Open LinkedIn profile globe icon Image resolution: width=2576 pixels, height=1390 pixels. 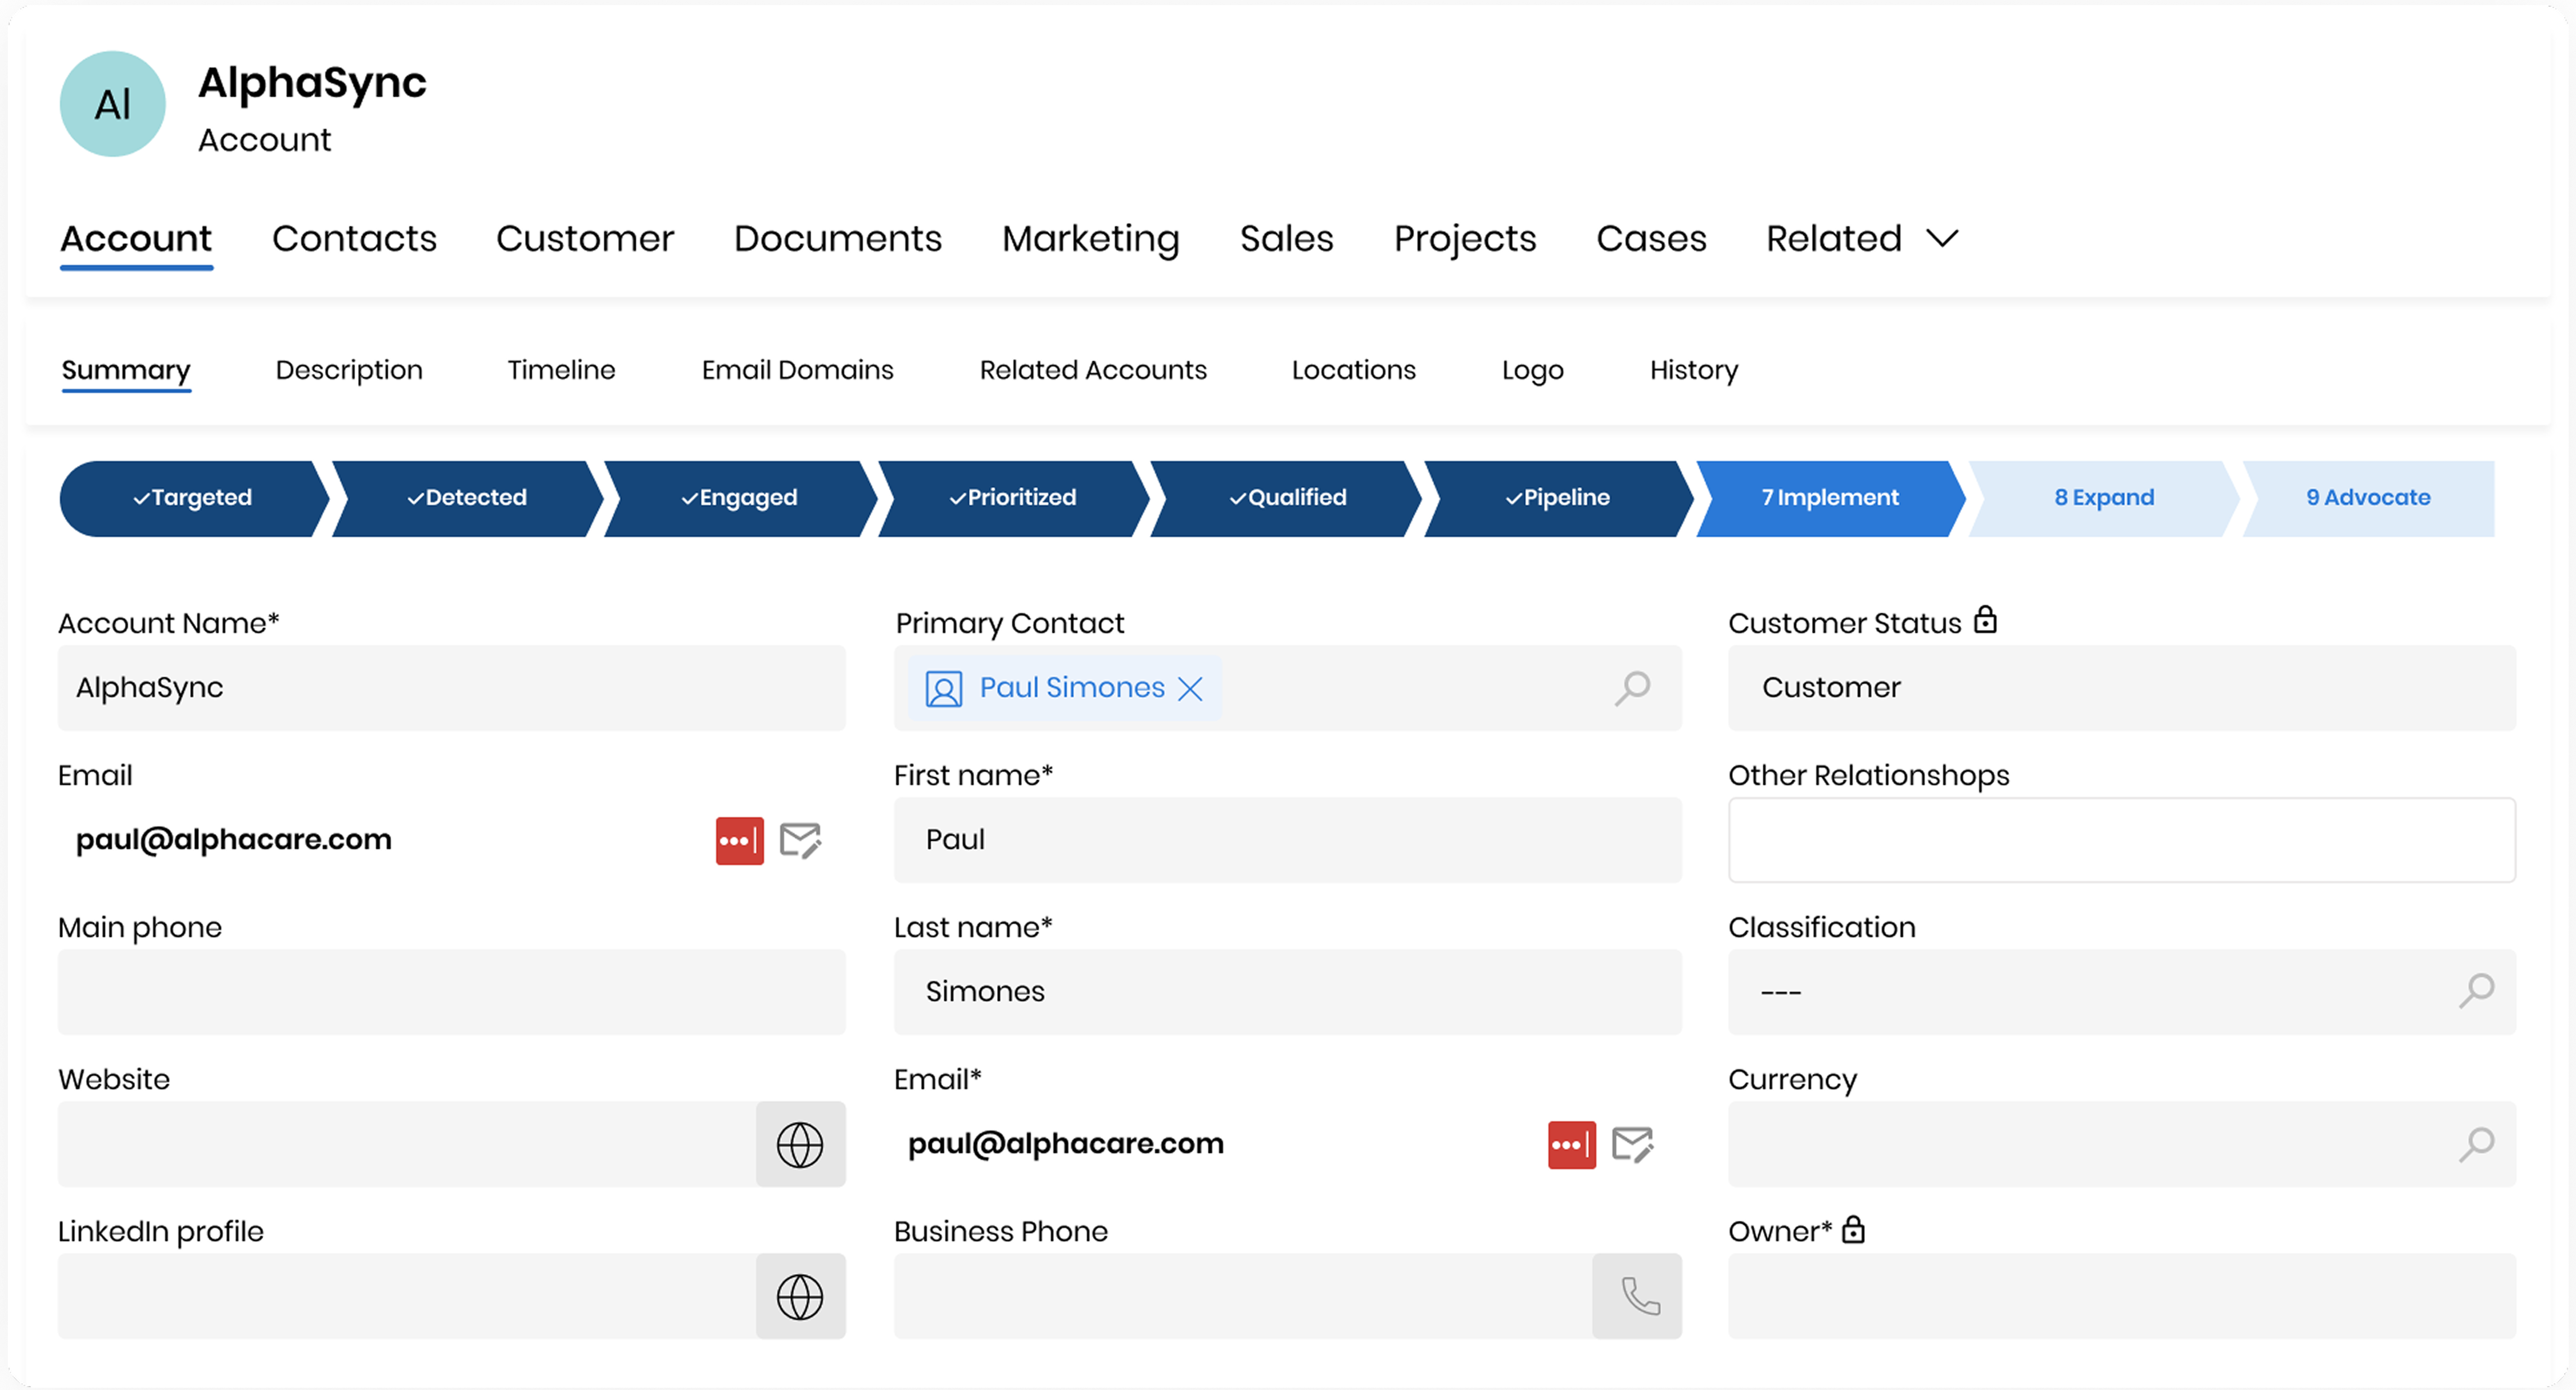coord(800,1297)
